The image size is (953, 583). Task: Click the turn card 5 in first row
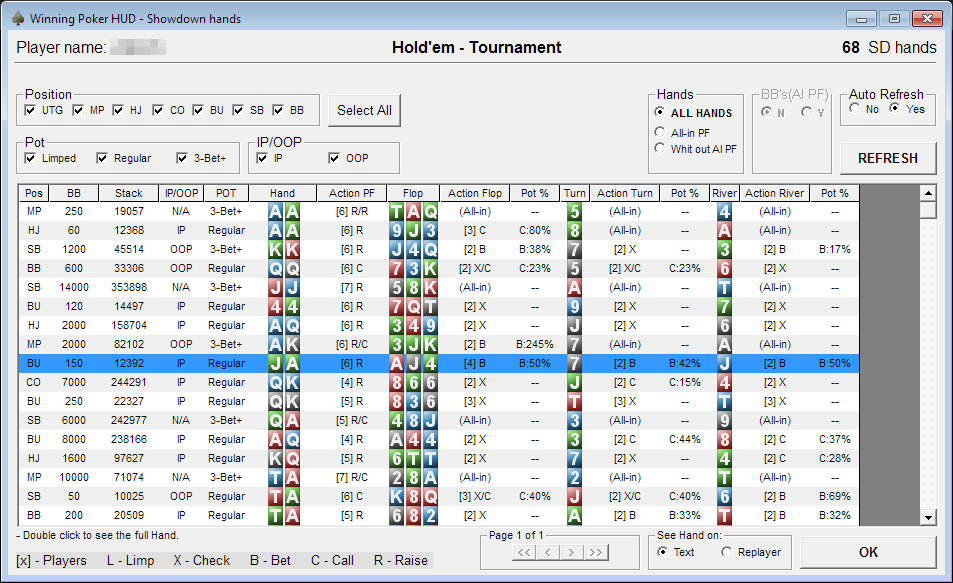(574, 212)
